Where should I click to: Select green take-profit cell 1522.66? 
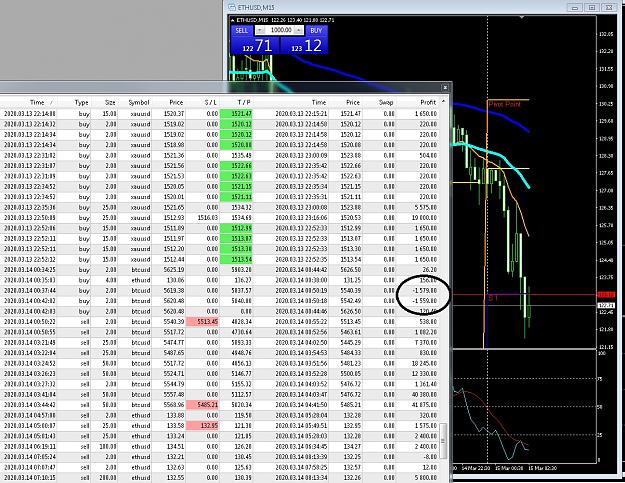click(x=236, y=165)
